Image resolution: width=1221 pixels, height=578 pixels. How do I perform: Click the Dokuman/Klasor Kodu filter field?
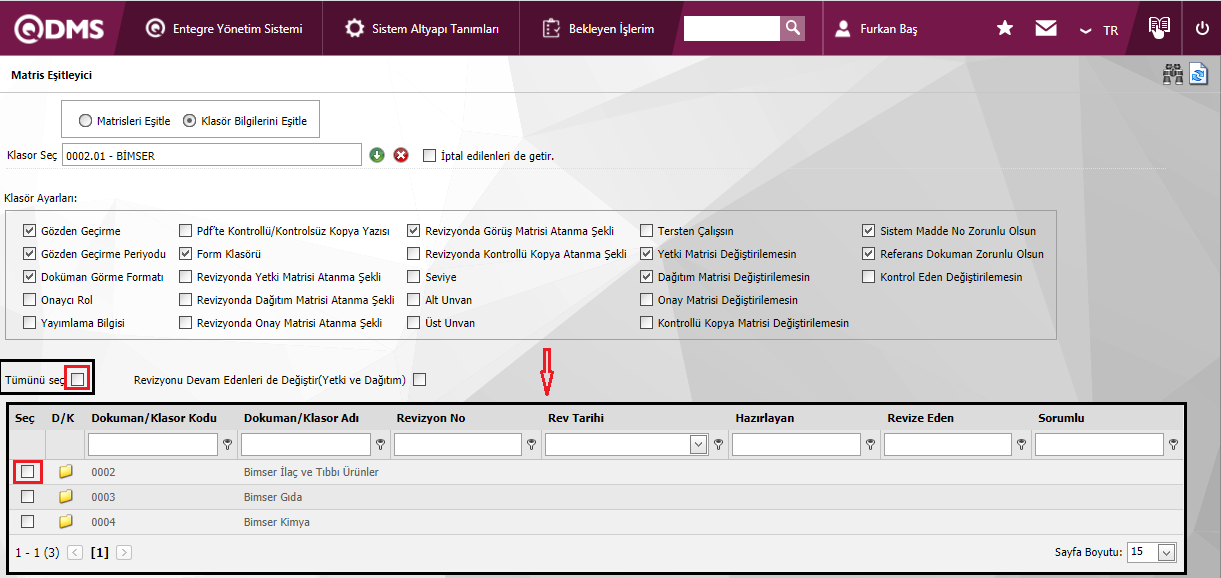pos(152,445)
